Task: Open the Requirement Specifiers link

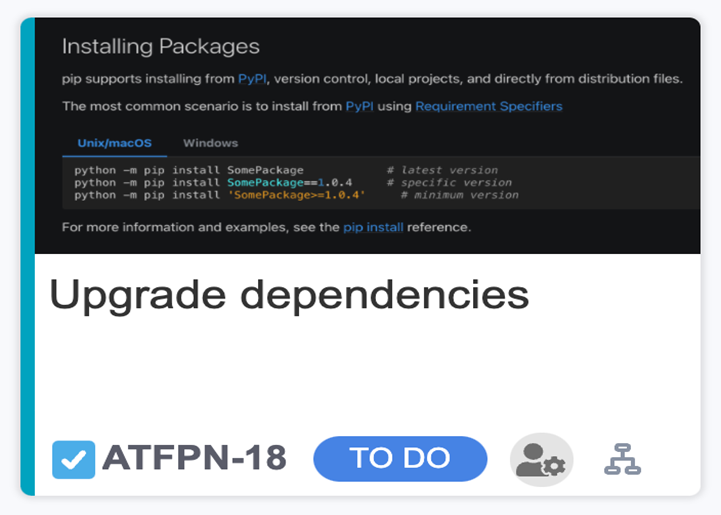Action: pyautogui.click(x=489, y=106)
